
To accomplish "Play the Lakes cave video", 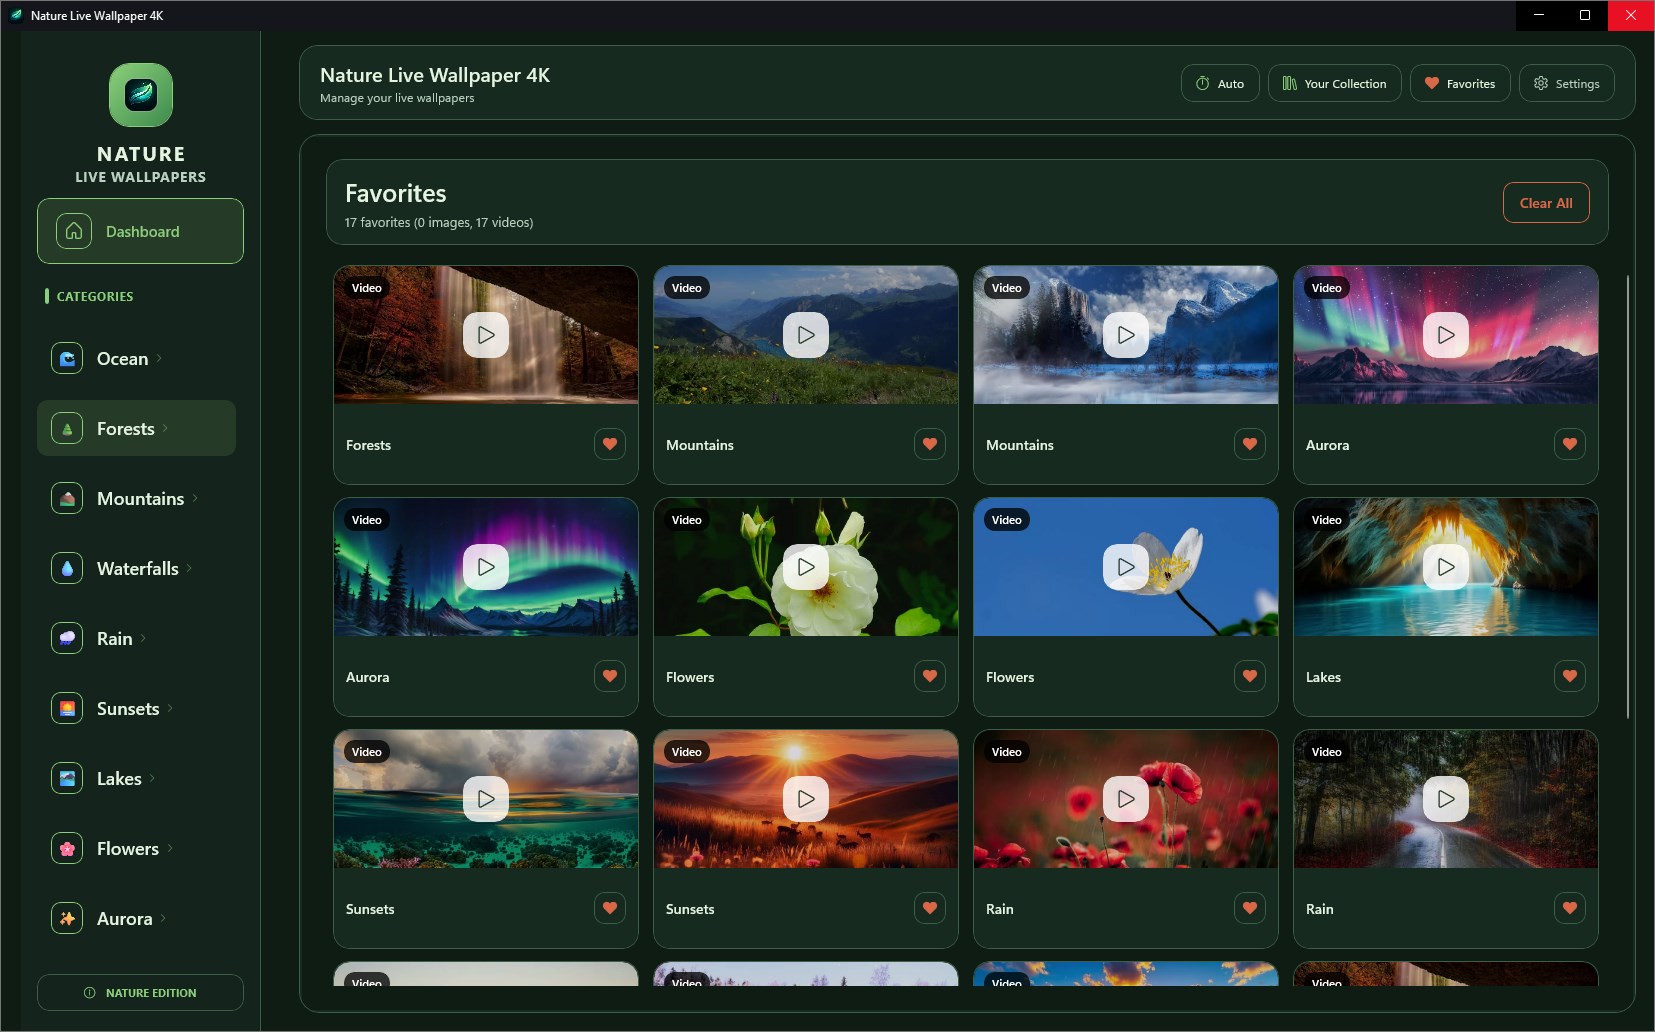I will click(1446, 567).
